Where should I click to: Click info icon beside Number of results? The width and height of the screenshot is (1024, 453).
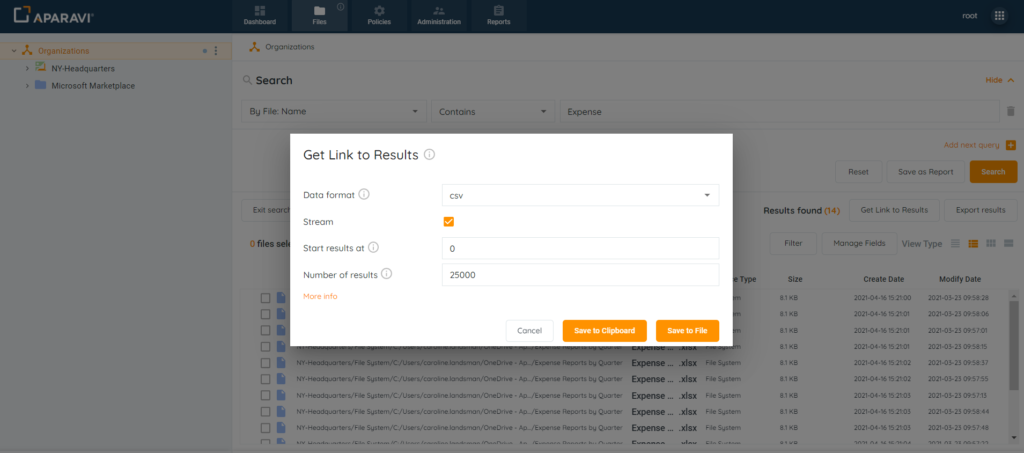pyautogui.click(x=386, y=274)
